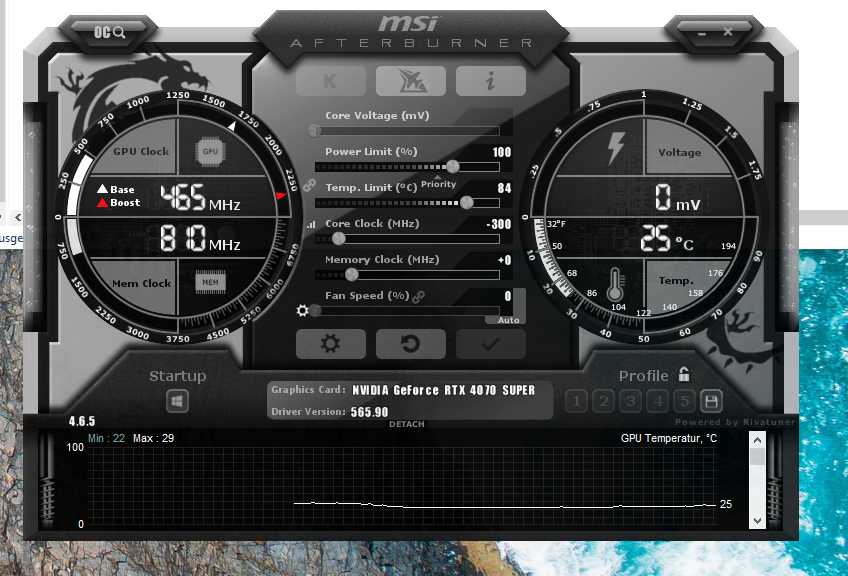Click the Power Limit value 100
Viewport: 848px width, 576px height.
(x=502, y=152)
